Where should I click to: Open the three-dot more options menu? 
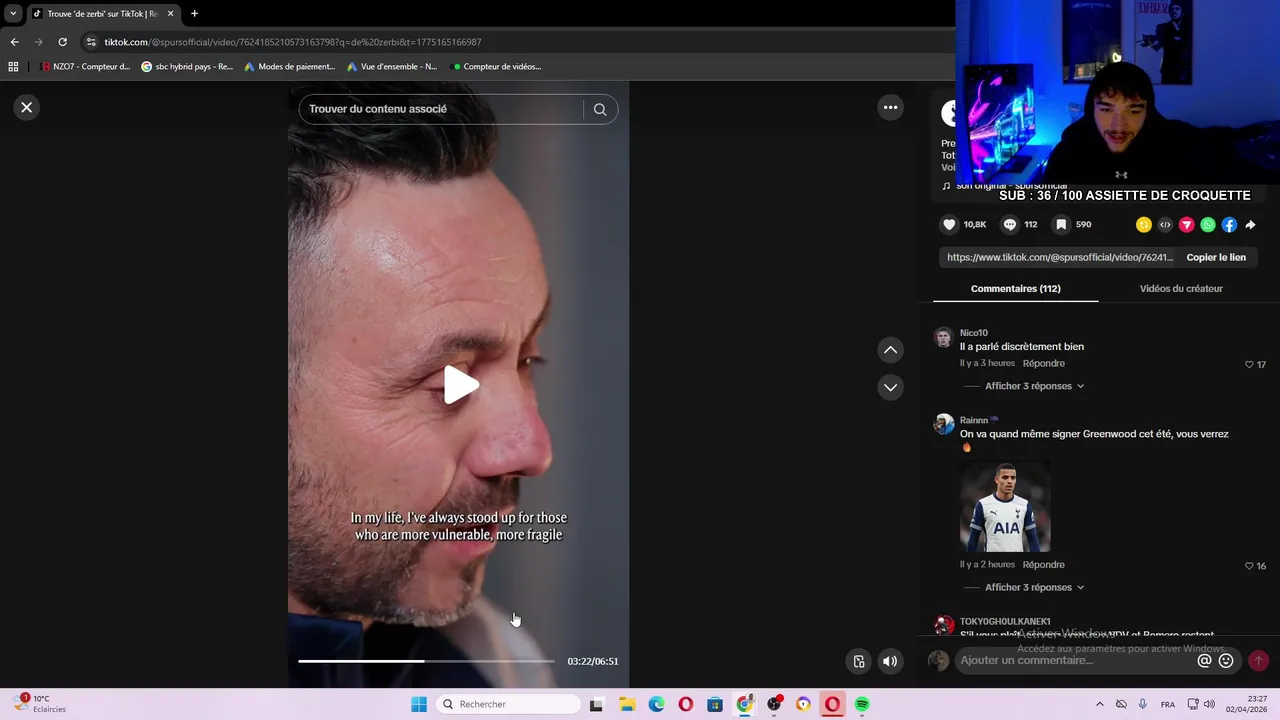click(890, 107)
